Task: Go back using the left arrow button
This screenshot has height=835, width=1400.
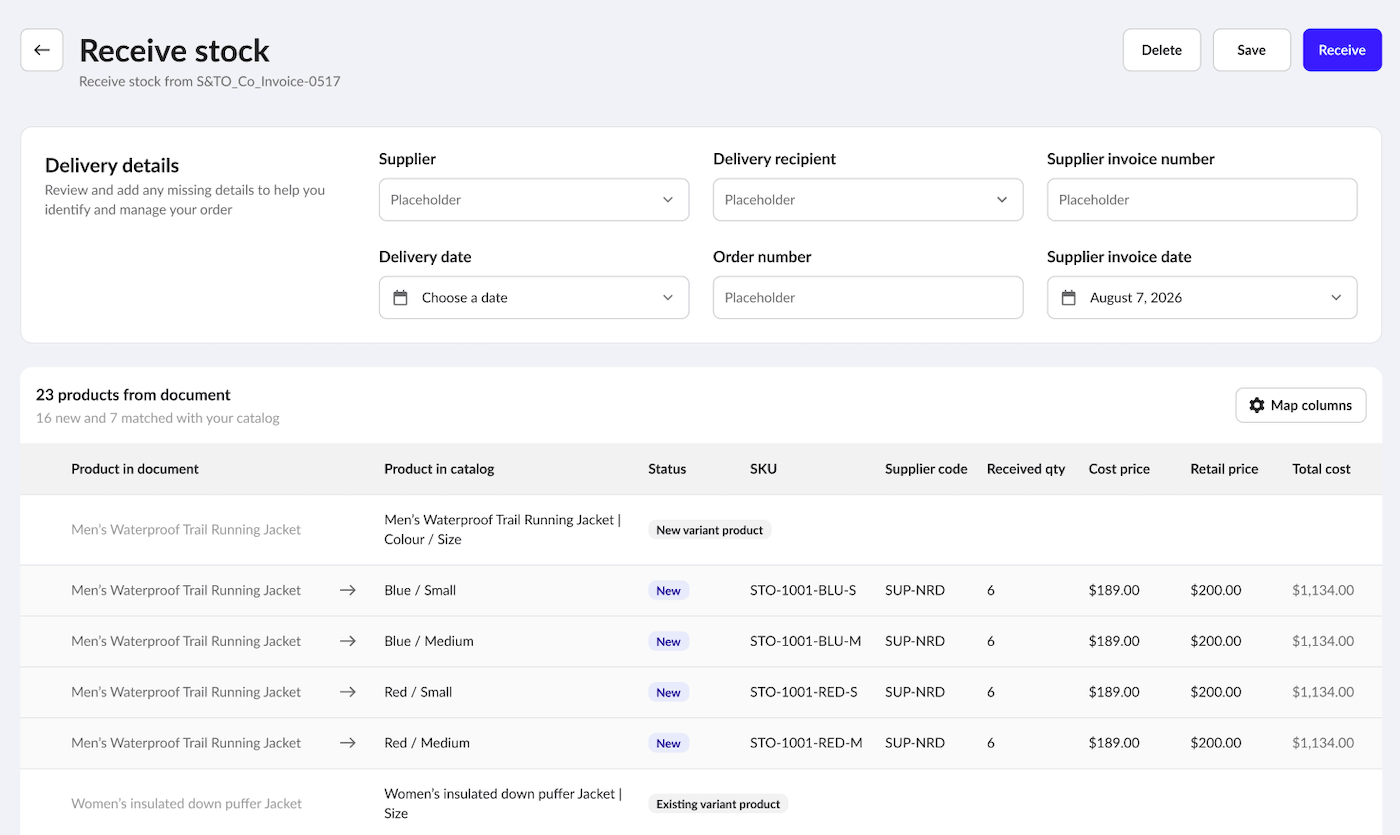Action: pos(42,50)
